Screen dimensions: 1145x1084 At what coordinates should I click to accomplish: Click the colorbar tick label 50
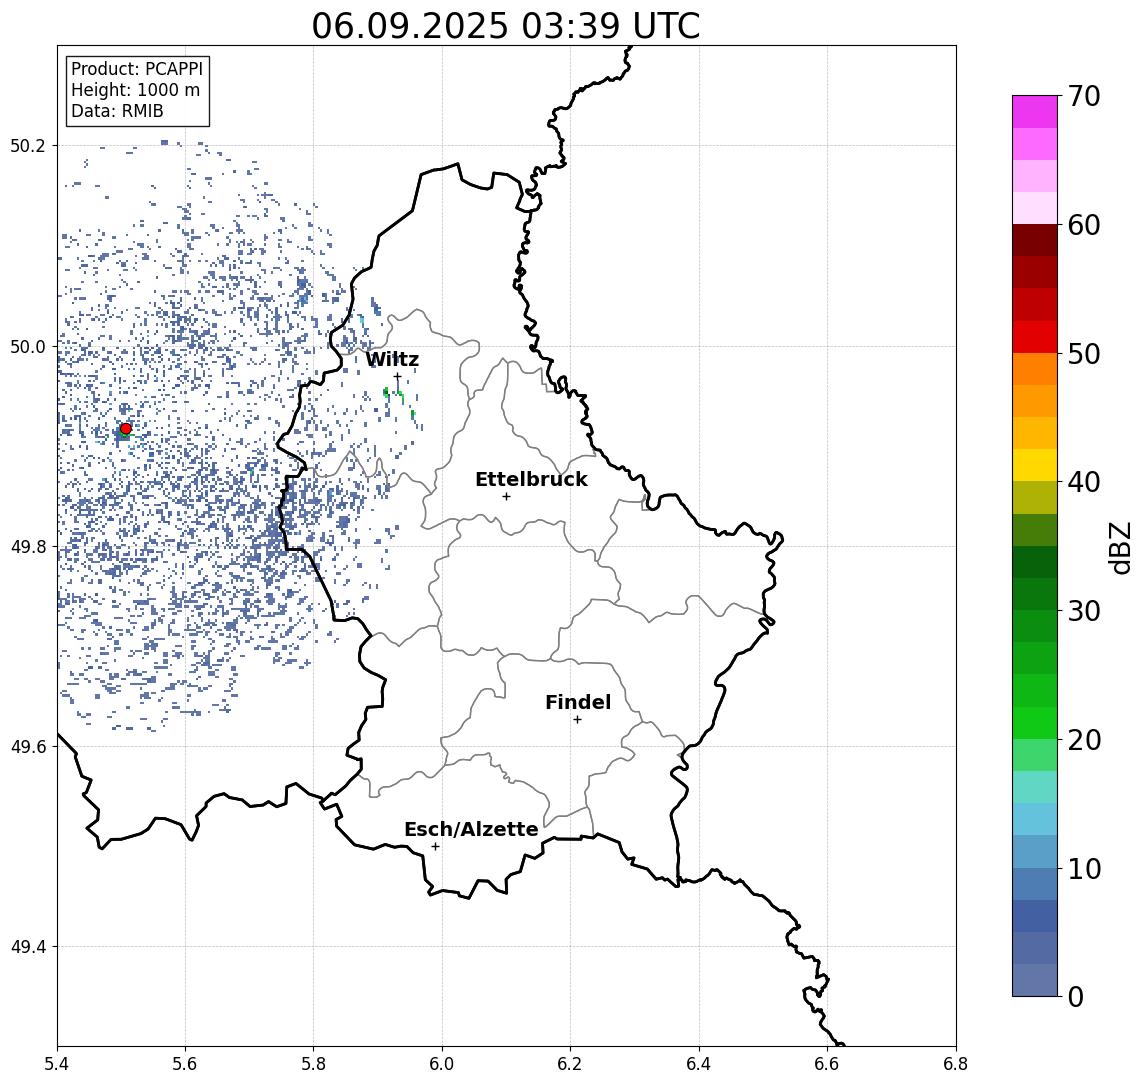(x=1084, y=354)
